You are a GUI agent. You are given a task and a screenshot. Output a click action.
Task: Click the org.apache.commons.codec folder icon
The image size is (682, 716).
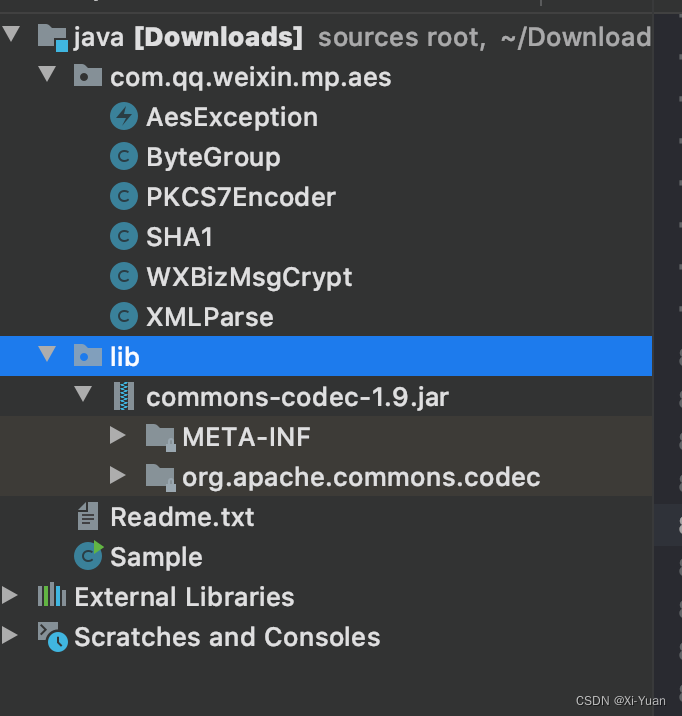(x=161, y=478)
